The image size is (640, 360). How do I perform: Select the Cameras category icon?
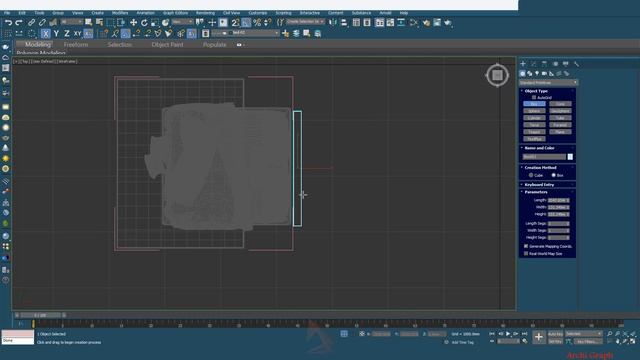pyautogui.click(x=544, y=73)
